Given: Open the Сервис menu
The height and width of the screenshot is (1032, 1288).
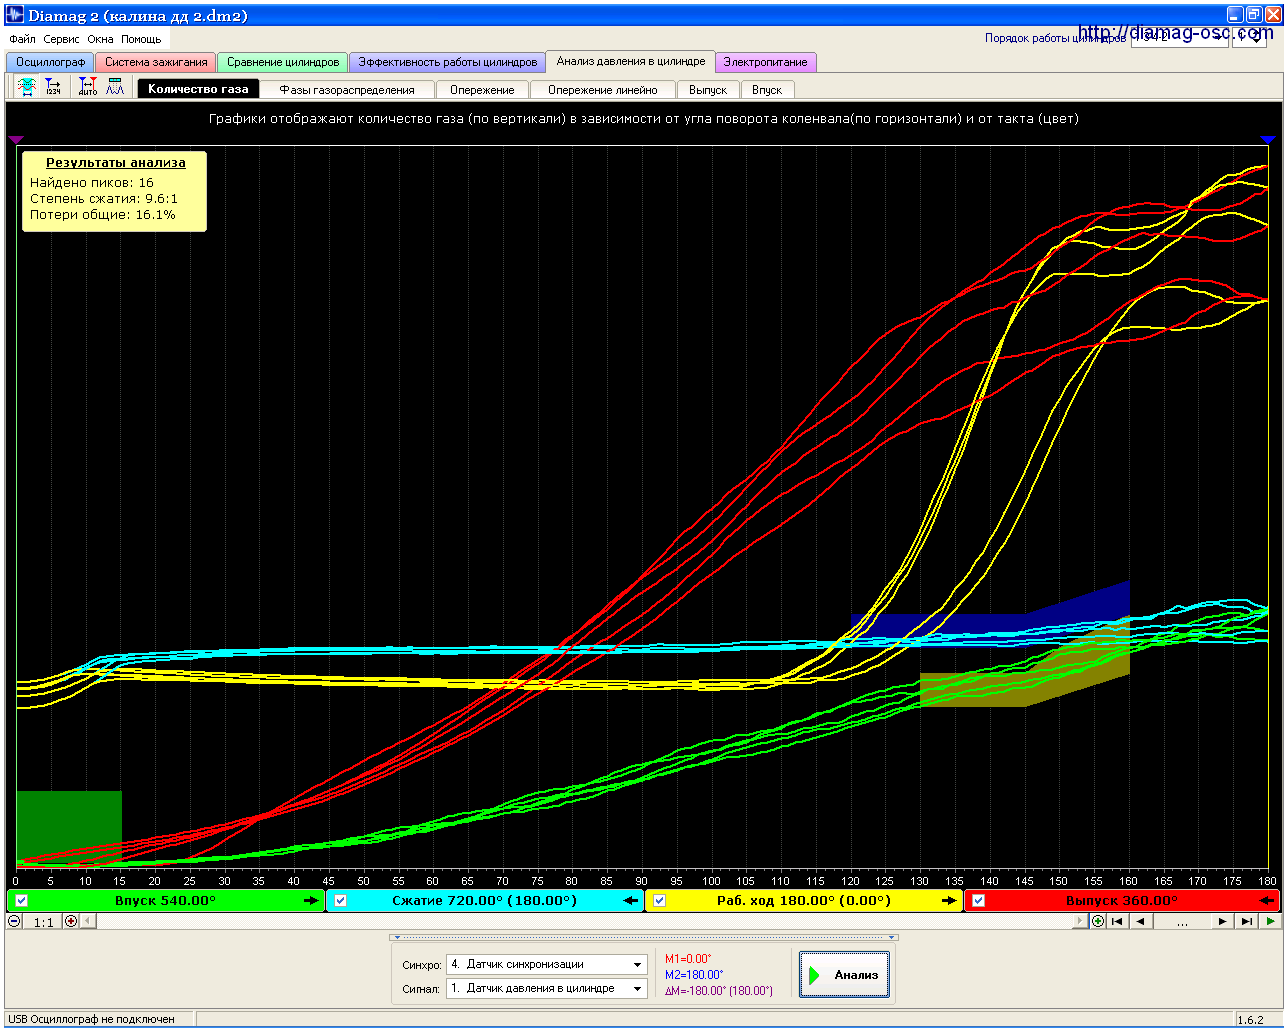Looking at the screenshot, I should [x=61, y=39].
